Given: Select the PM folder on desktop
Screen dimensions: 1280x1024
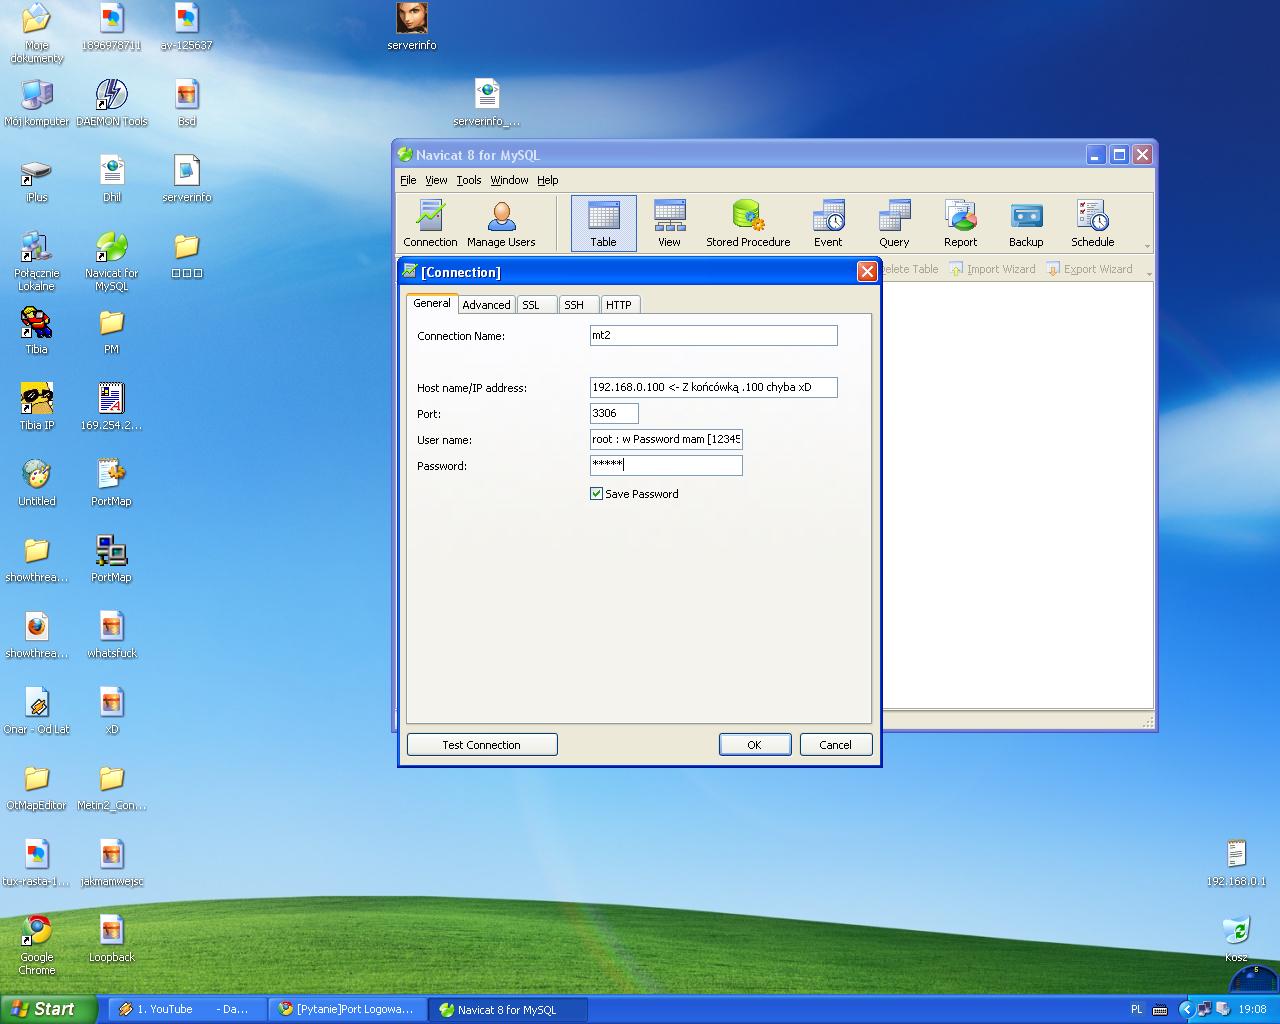Looking at the screenshot, I should [111, 331].
